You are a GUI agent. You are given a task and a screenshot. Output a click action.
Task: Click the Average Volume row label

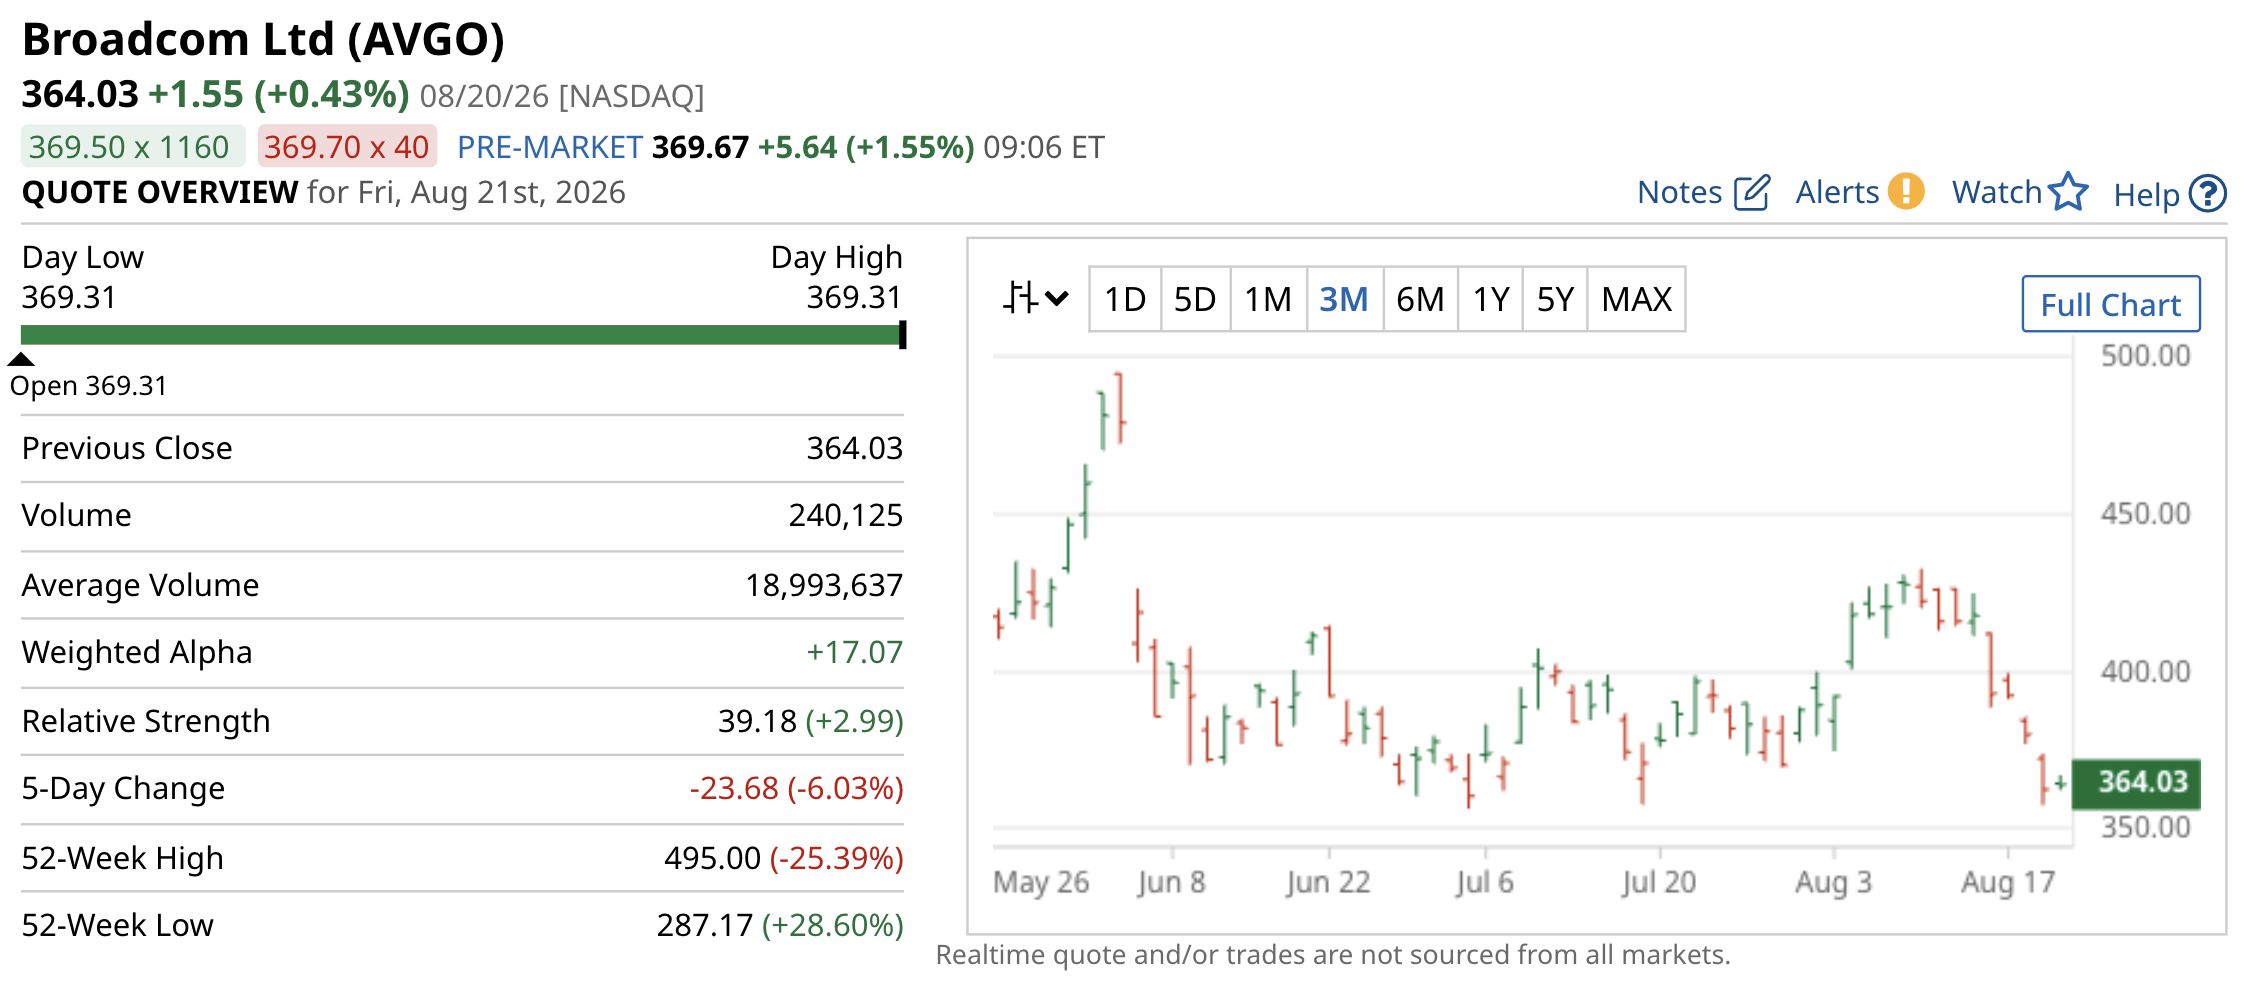(140, 585)
